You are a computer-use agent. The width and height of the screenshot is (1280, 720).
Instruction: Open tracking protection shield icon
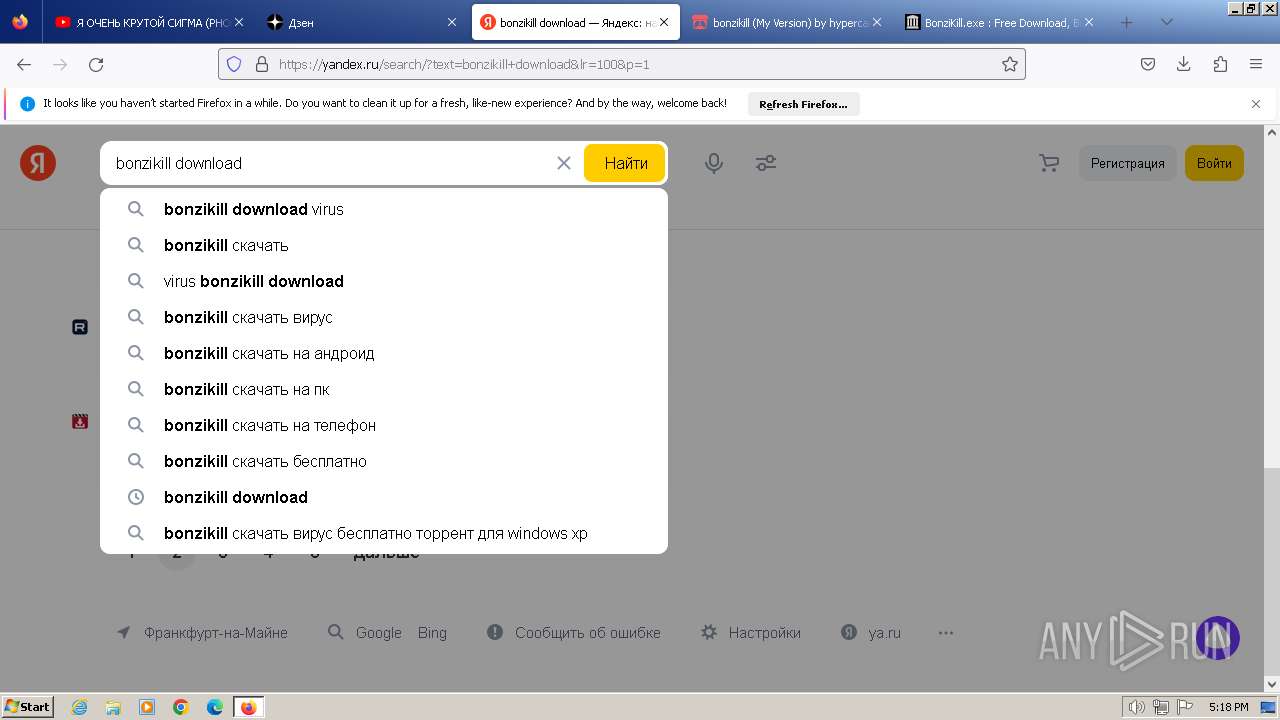pyautogui.click(x=234, y=64)
